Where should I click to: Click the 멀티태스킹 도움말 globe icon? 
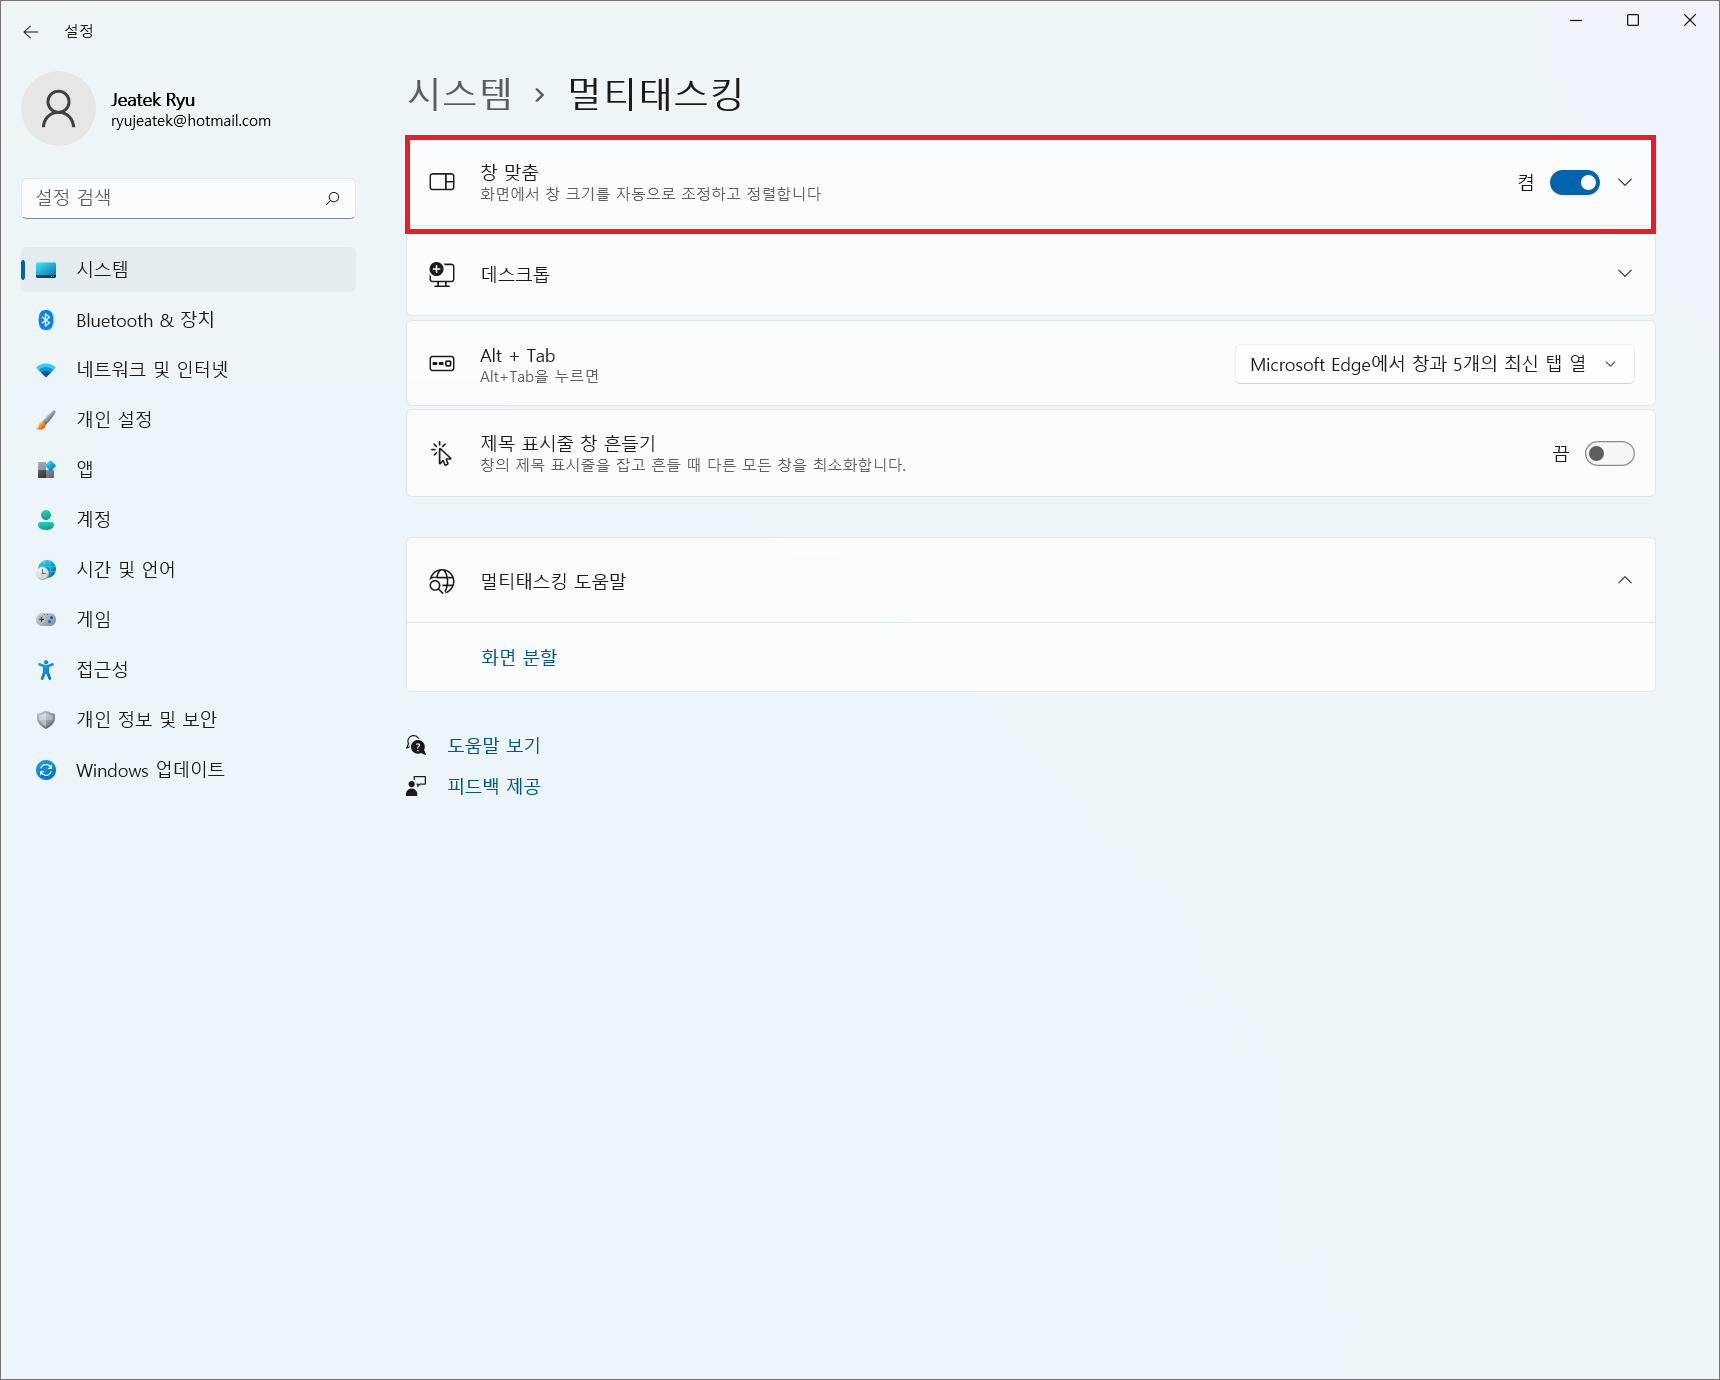[x=442, y=581]
